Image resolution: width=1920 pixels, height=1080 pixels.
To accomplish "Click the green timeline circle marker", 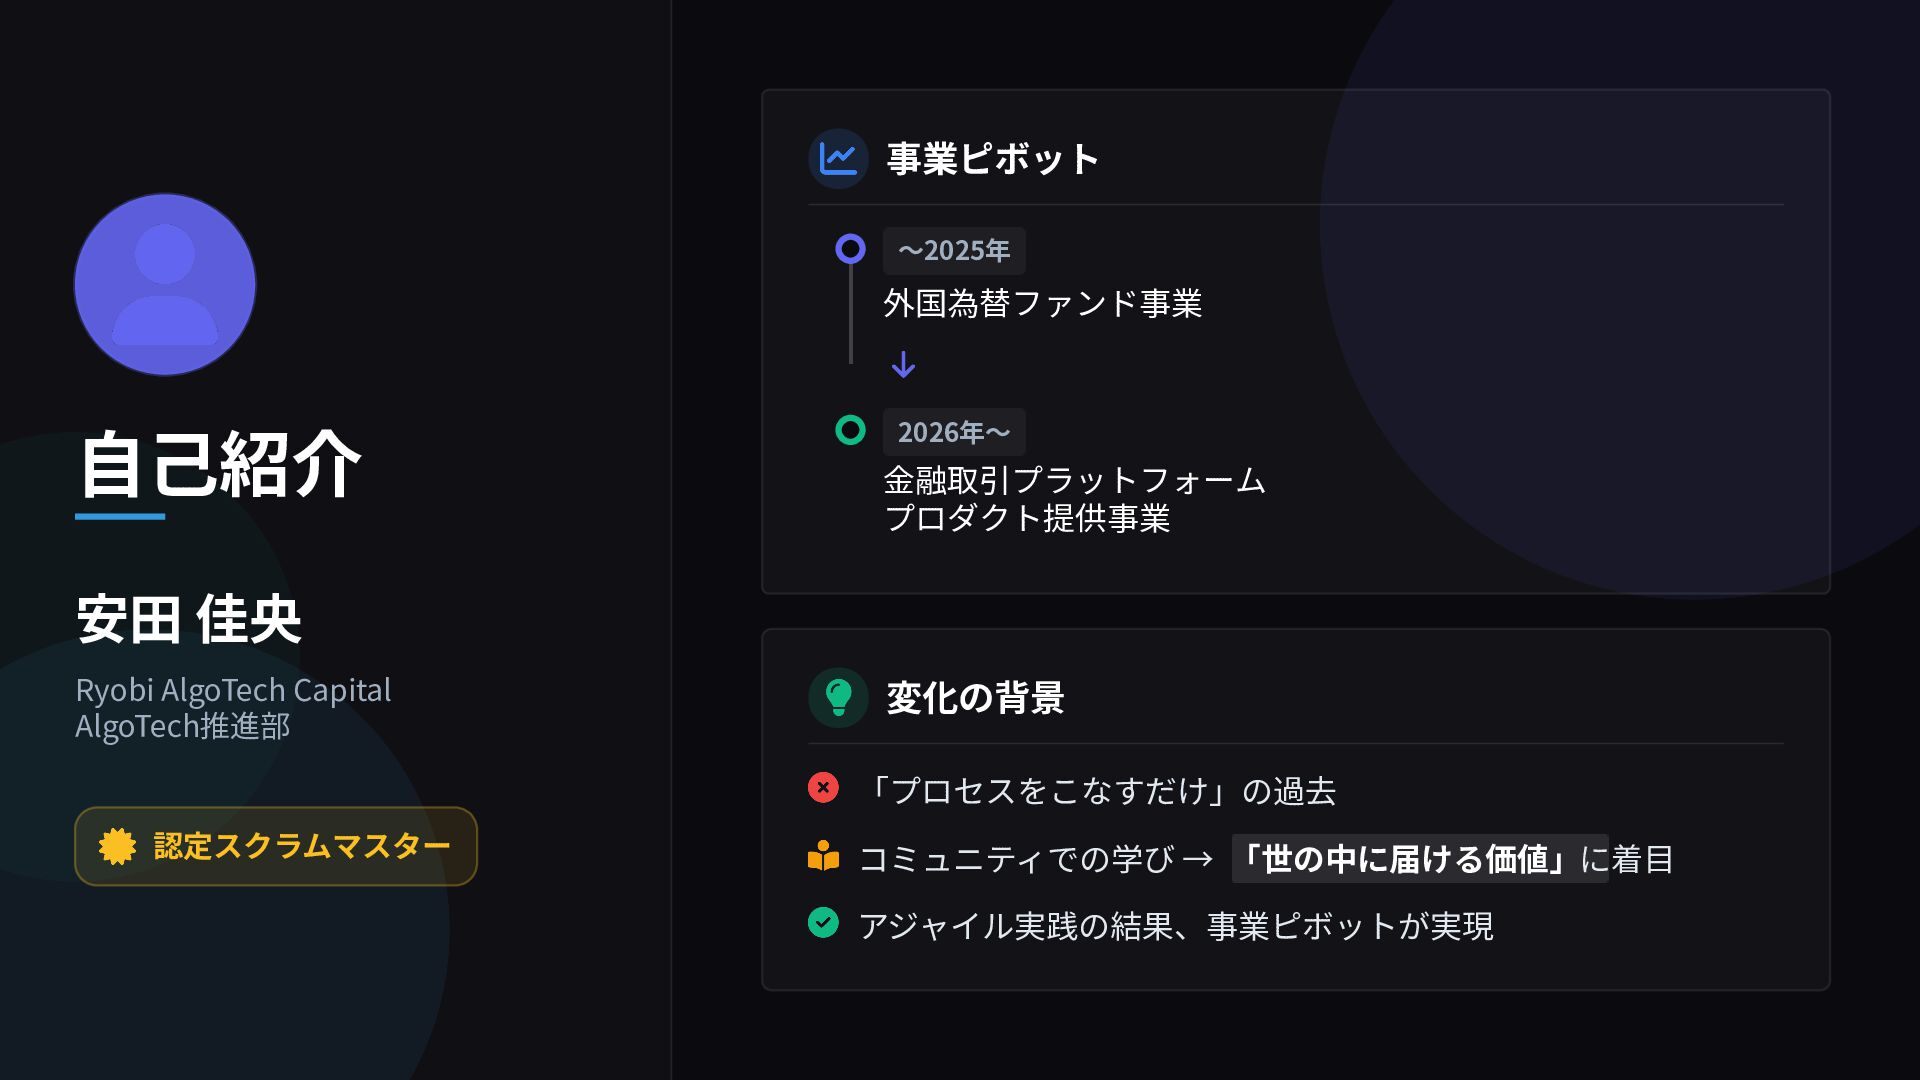I will (x=850, y=430).
